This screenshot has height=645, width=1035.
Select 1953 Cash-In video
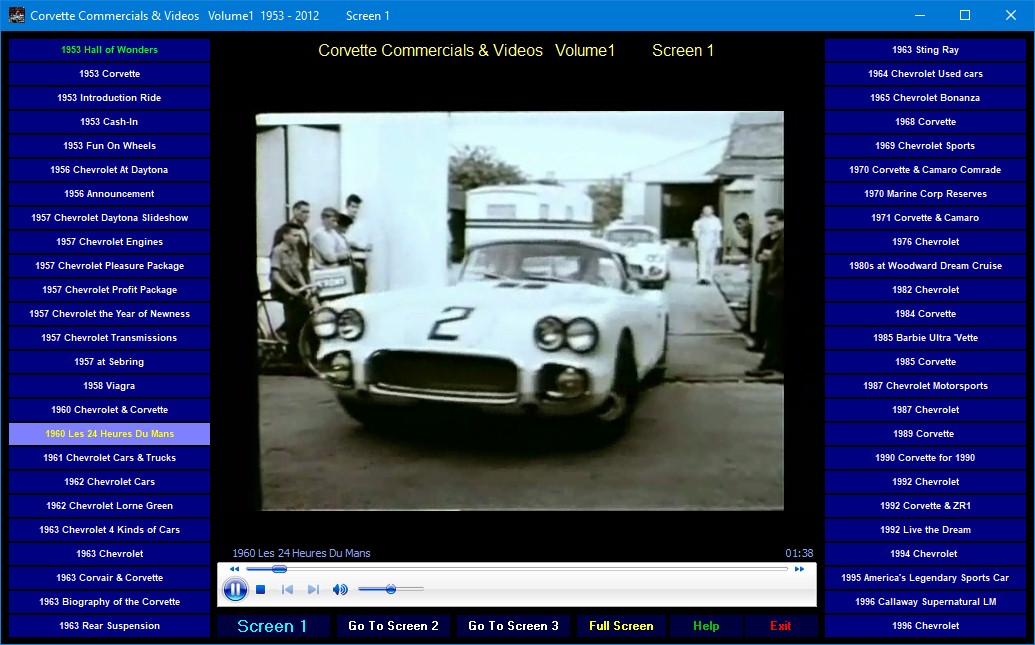110,121
